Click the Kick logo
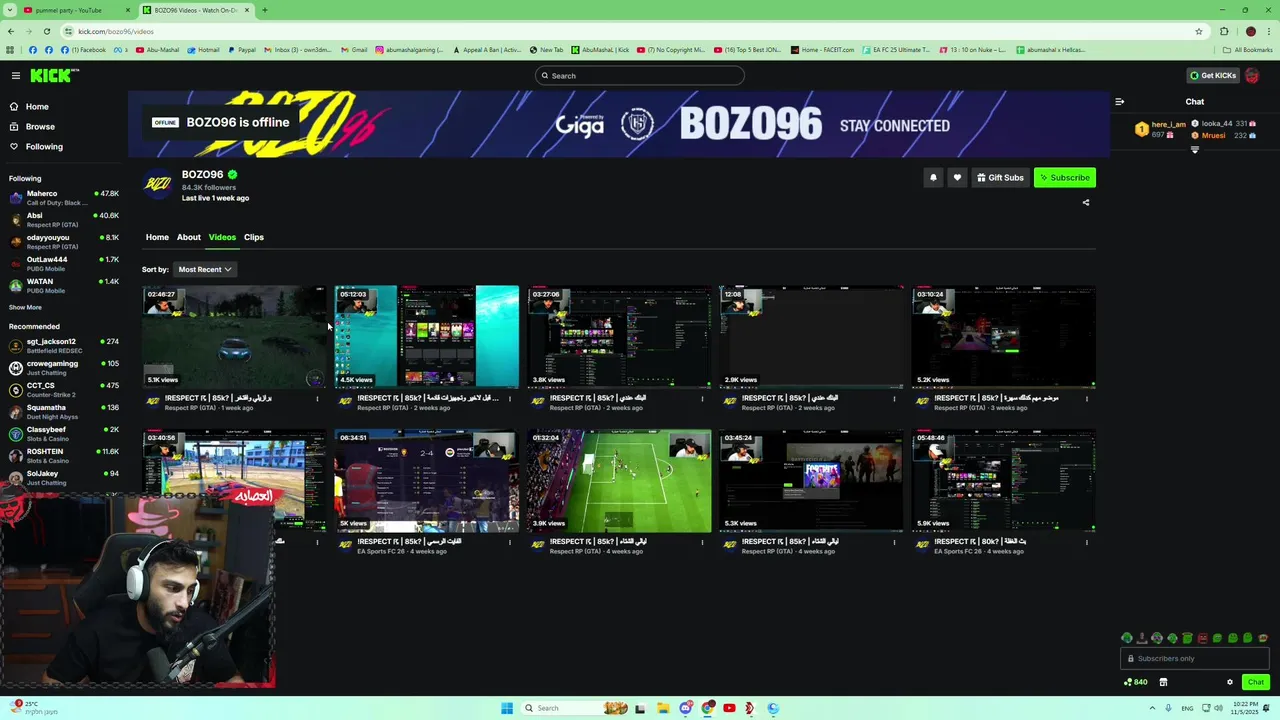Screen dimensions: 1280x720 (x=54, y=75)
